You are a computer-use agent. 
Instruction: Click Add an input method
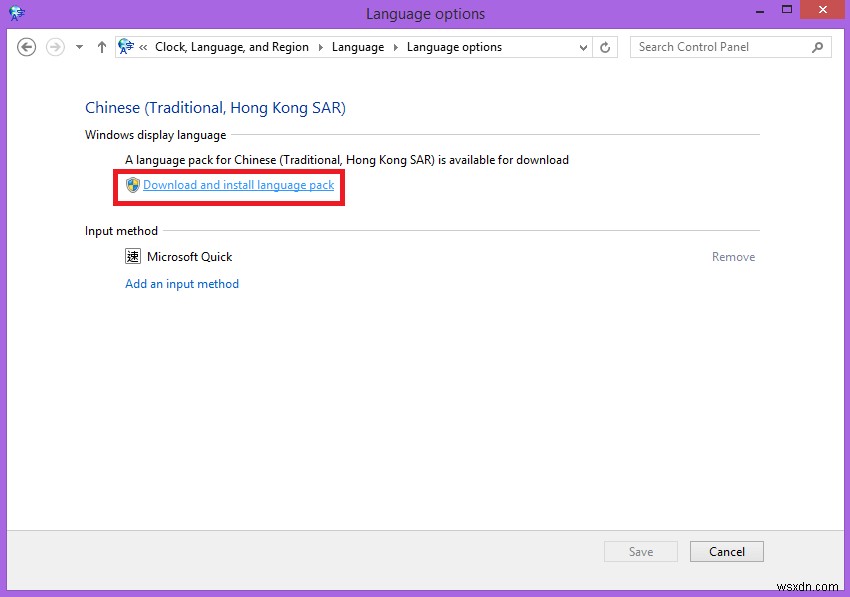(x=182, y=284)
